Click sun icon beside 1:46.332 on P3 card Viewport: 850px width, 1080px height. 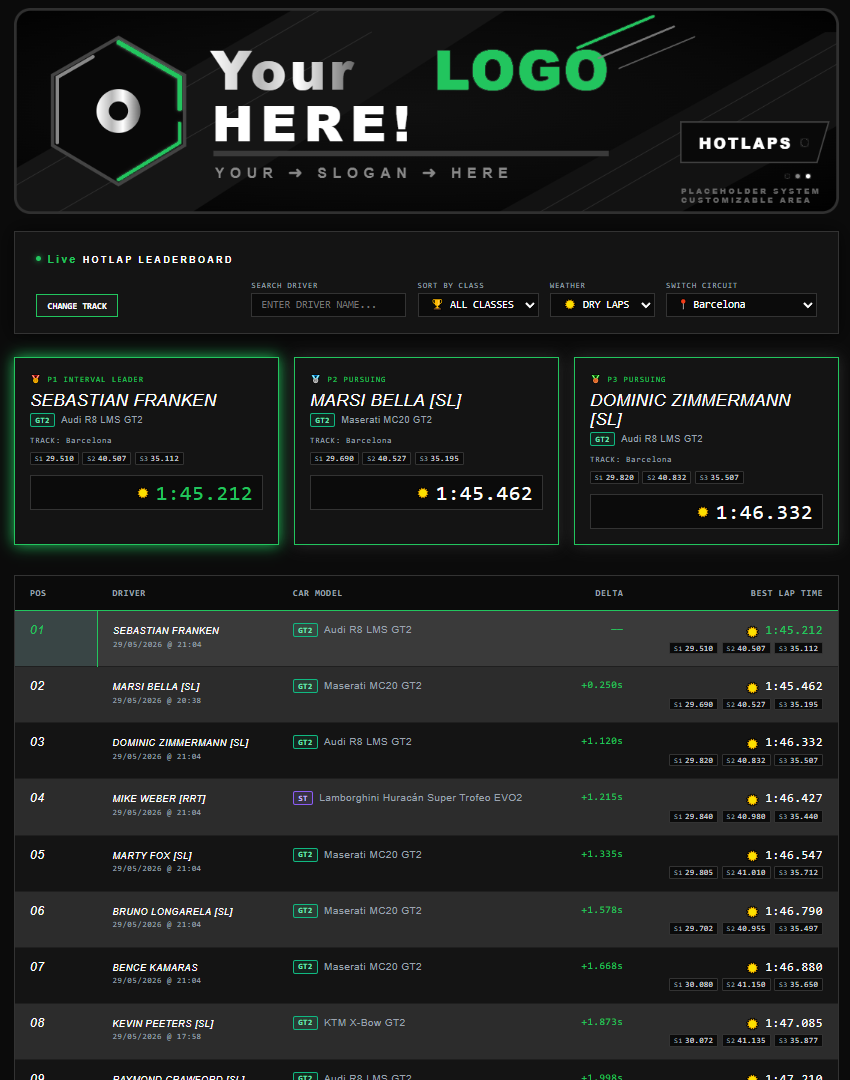[703, 512]
